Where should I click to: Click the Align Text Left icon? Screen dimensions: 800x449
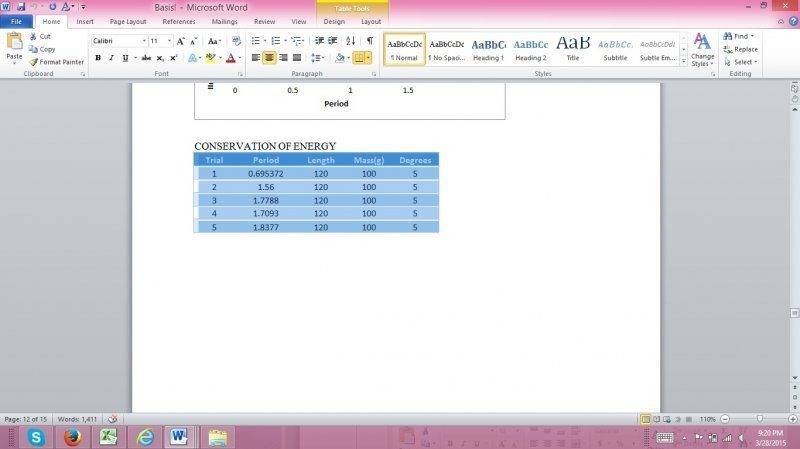click(x=255, y=58)
